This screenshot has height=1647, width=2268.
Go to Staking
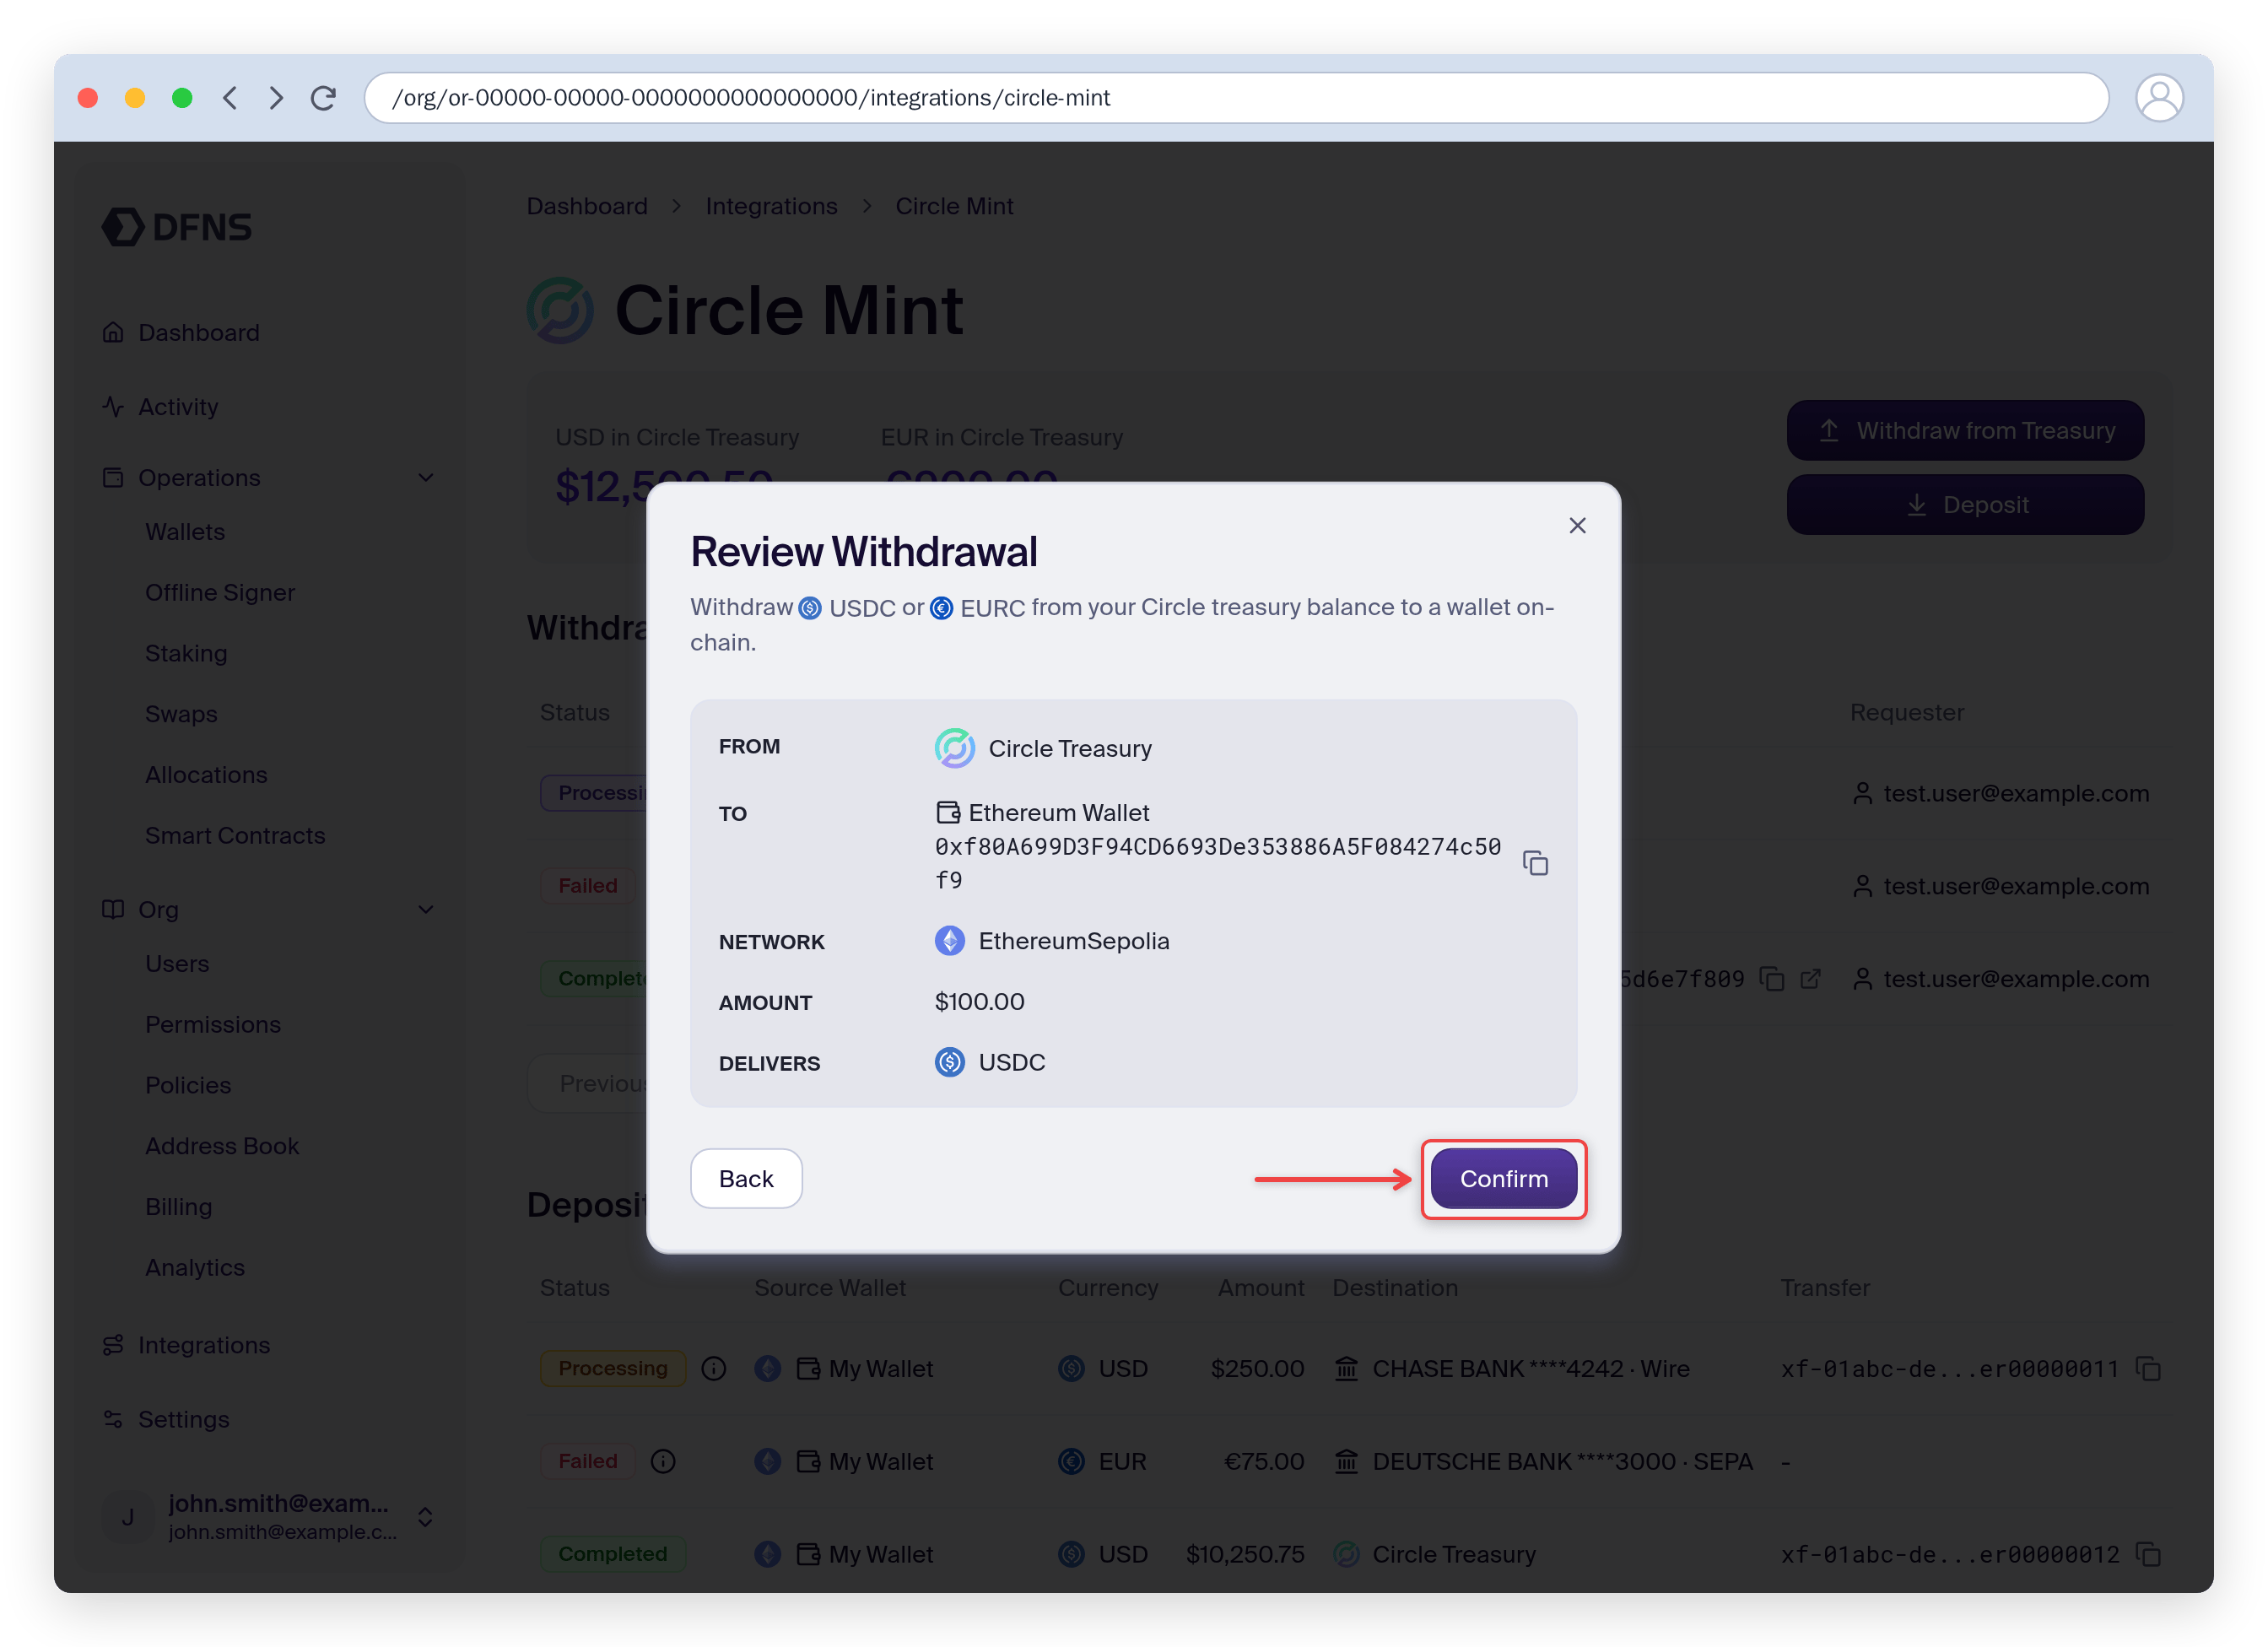coord(186,653)
